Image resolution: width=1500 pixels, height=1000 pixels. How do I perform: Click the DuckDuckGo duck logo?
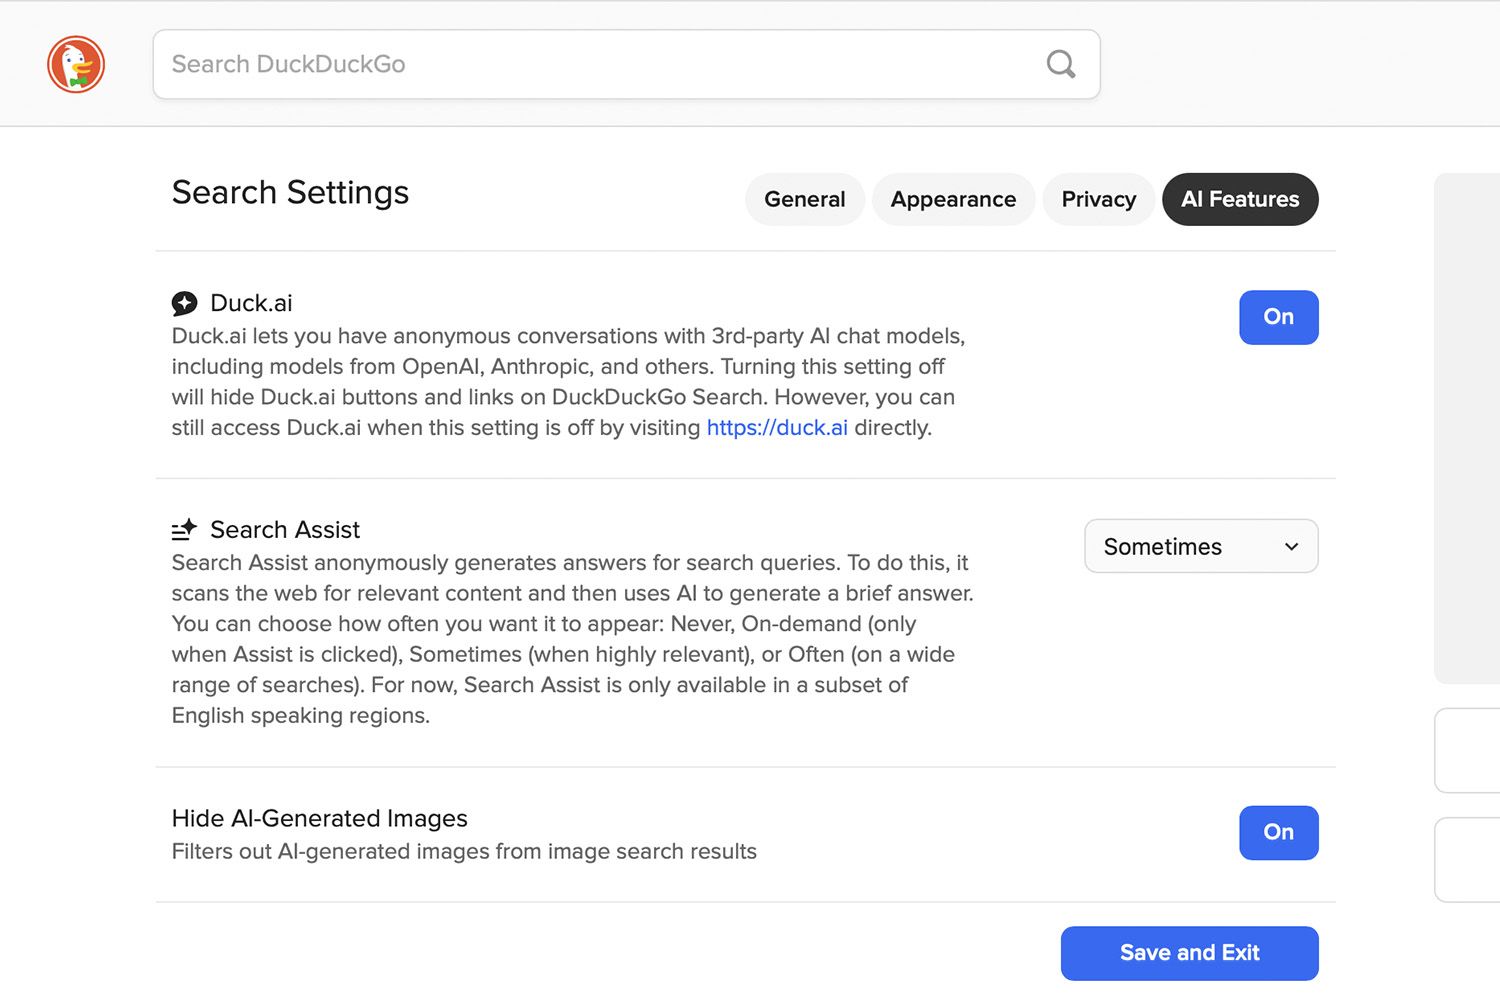(x=76, y=64)
